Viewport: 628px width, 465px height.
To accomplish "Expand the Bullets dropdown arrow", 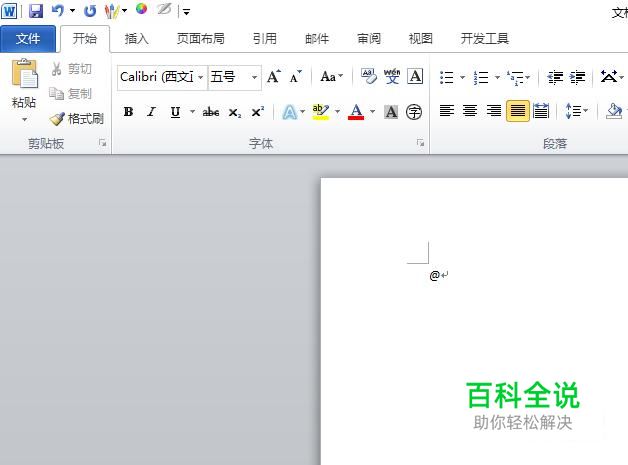I will [x=462, y=77].
